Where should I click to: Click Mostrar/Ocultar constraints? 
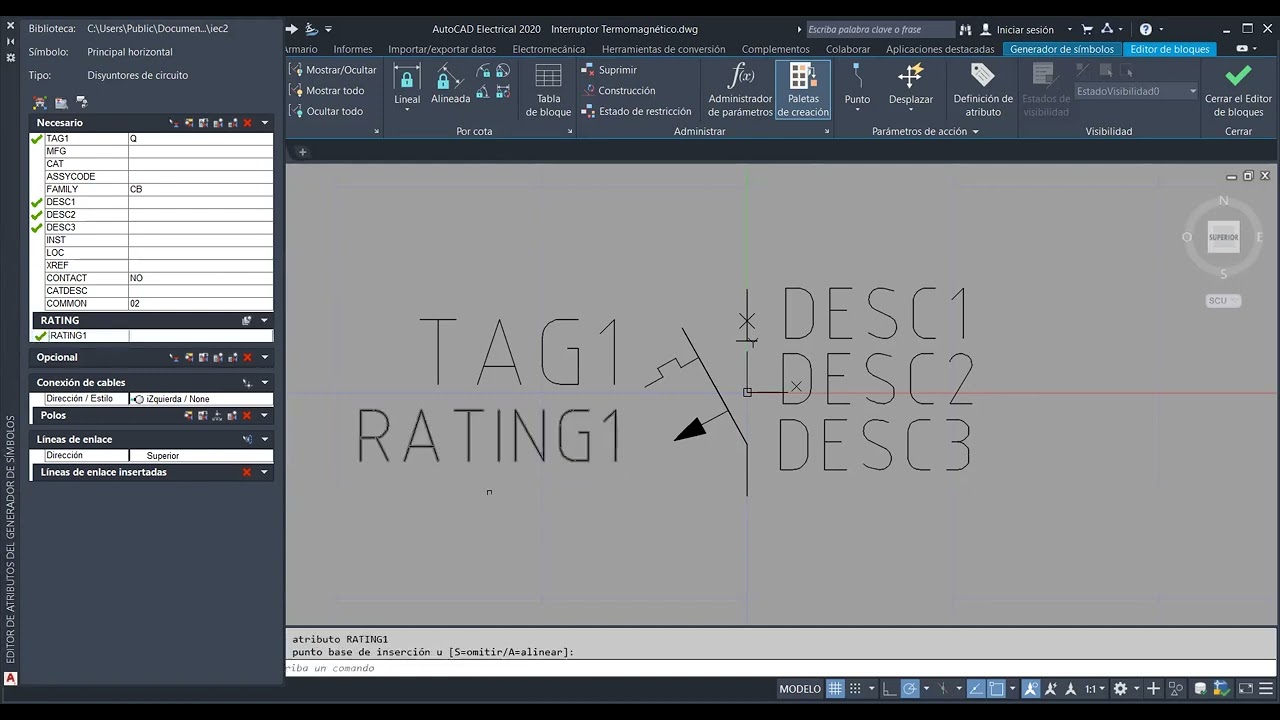click(x=333, y=70)
